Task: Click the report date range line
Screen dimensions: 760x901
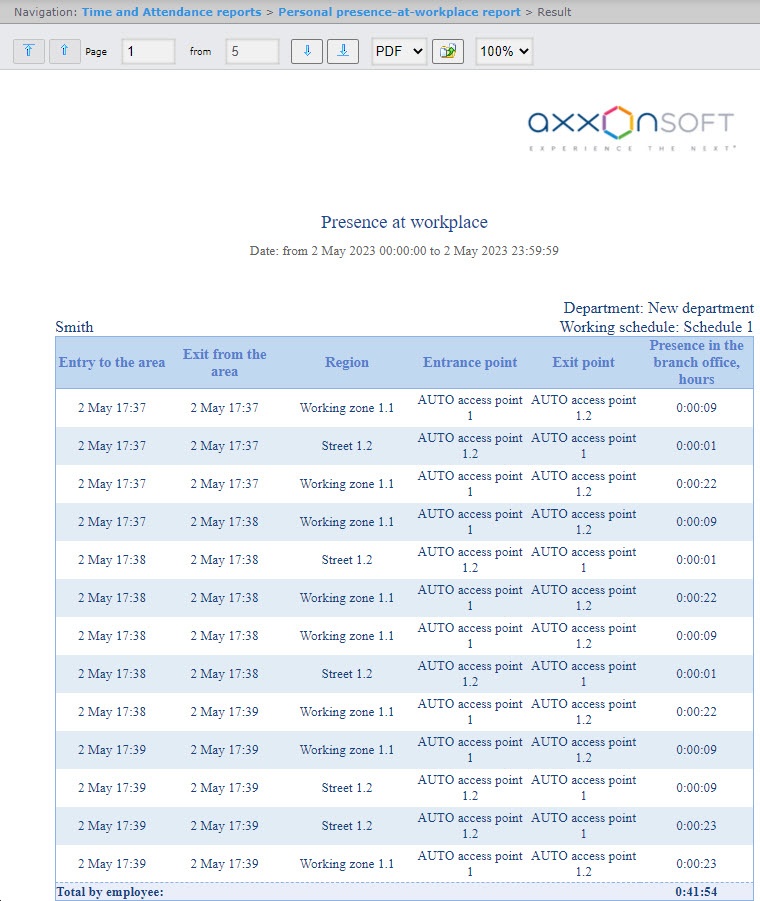Action: pos(404,251)
